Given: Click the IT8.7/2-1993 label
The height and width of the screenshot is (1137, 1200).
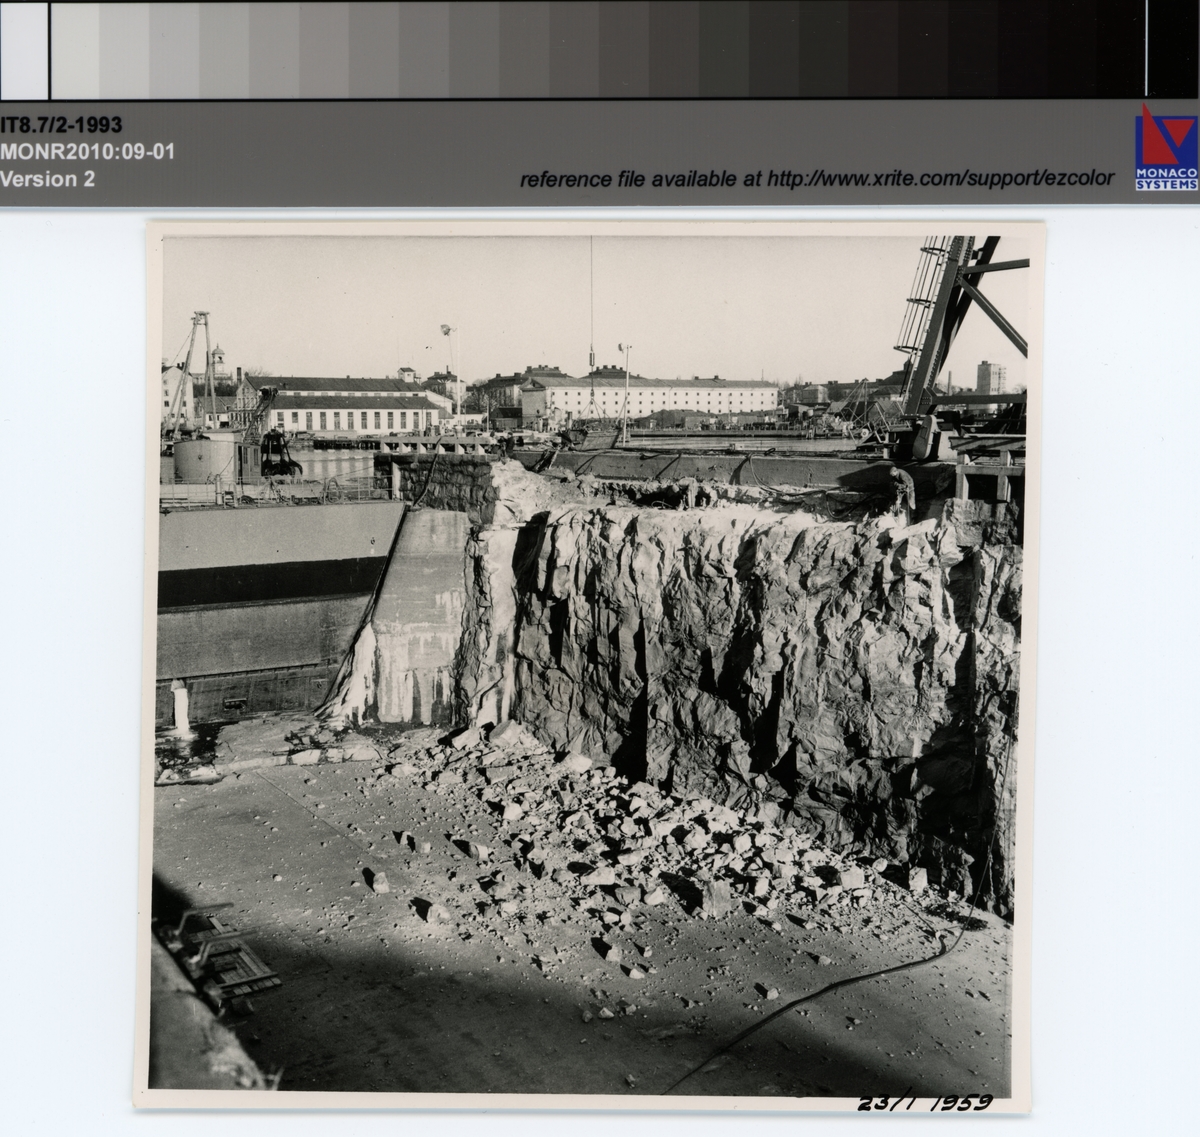Looking at the screenshot, I should [x=61, y=125].
